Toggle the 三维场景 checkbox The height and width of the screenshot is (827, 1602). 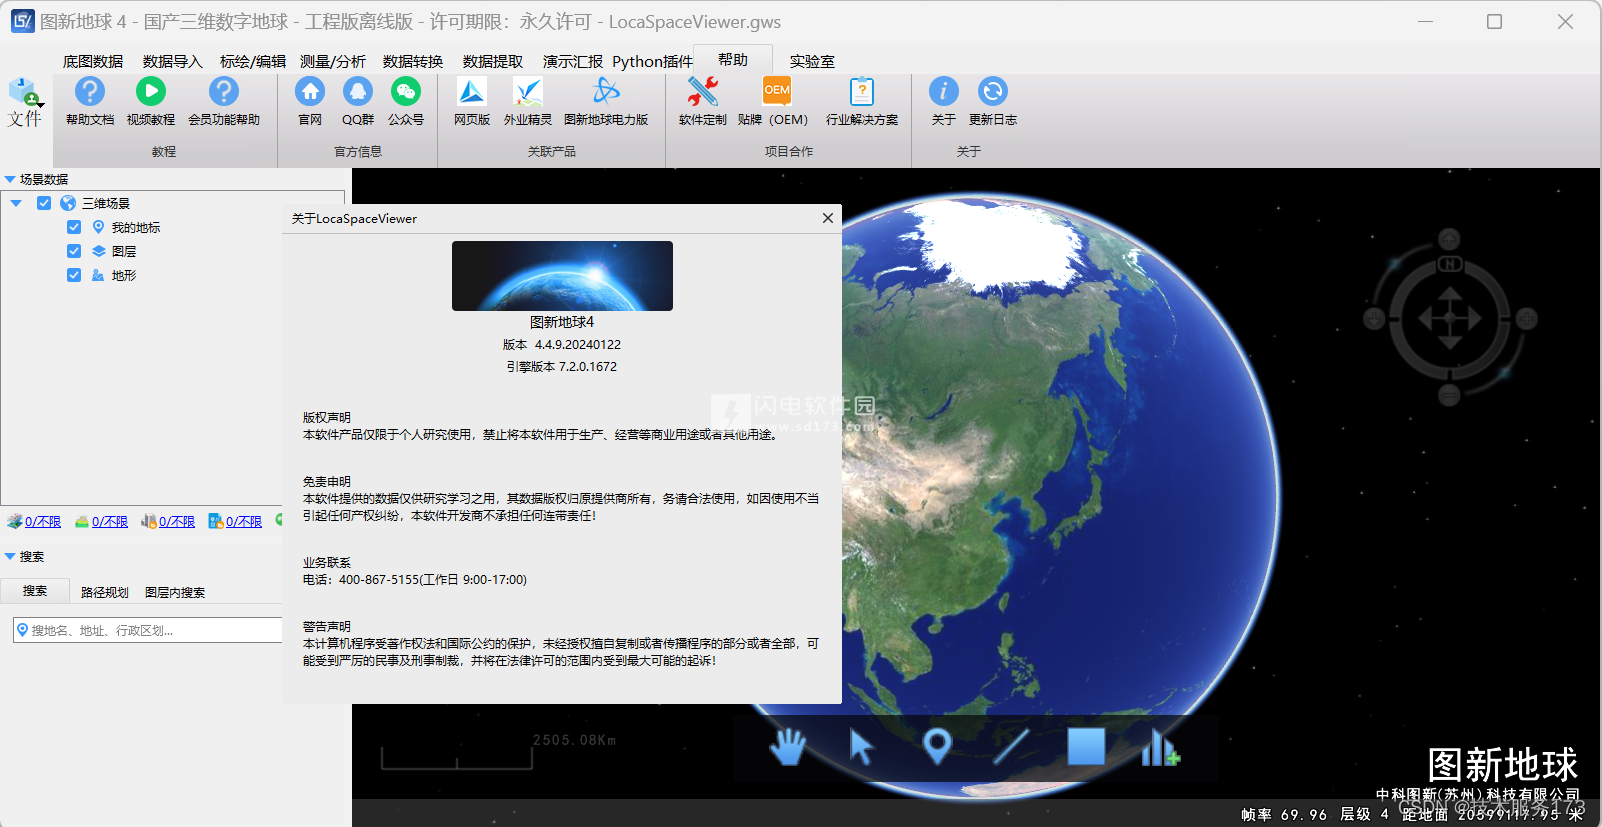coord(44,203)
